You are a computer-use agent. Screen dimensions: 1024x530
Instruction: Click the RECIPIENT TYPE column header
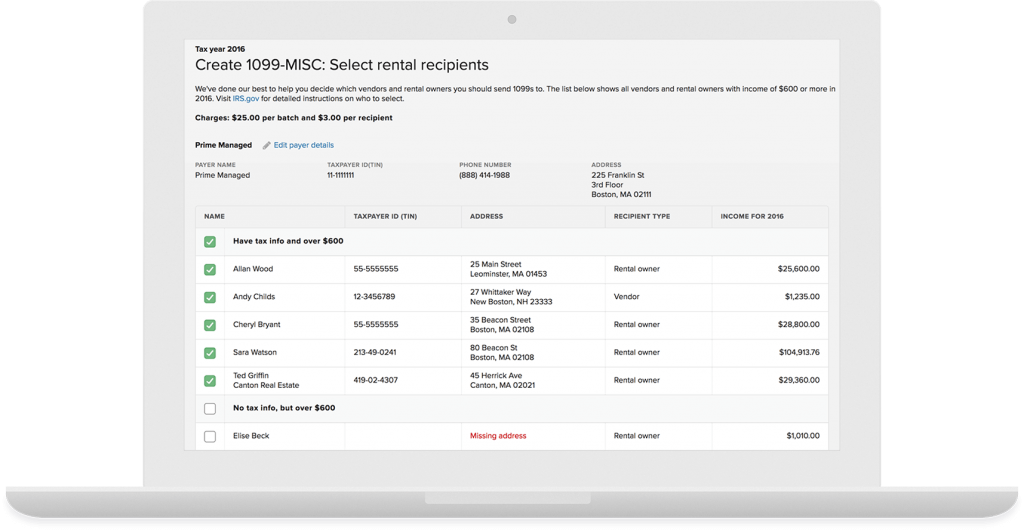642,216
